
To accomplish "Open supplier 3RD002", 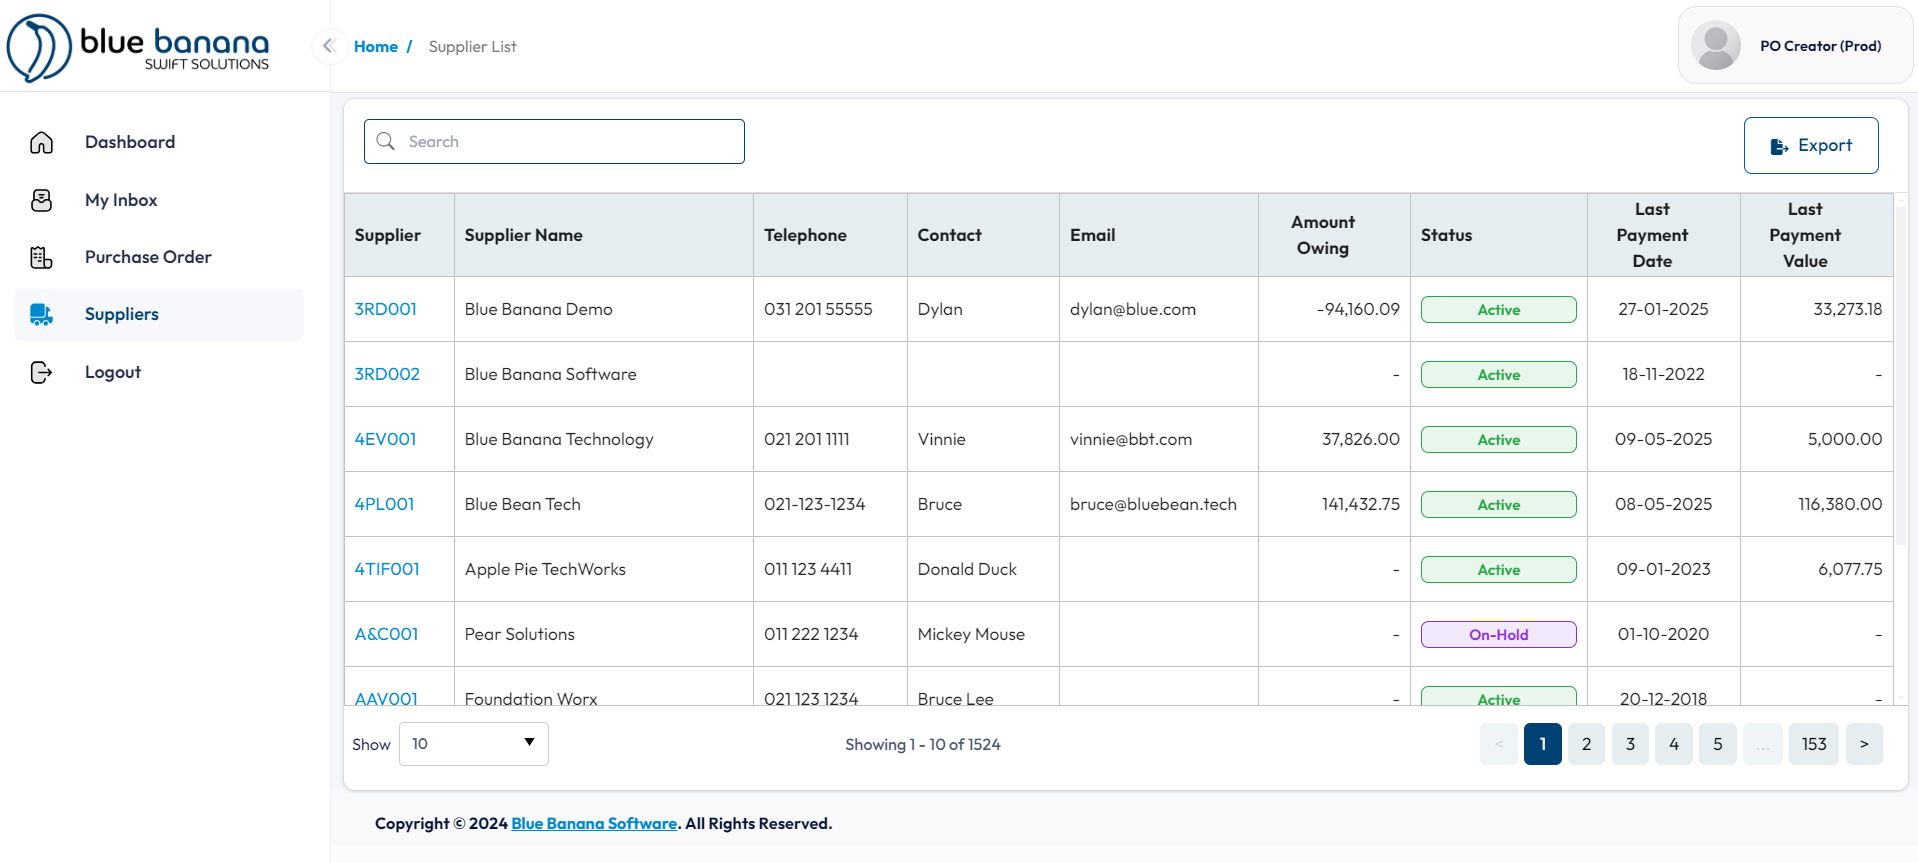I will [387, 374].
